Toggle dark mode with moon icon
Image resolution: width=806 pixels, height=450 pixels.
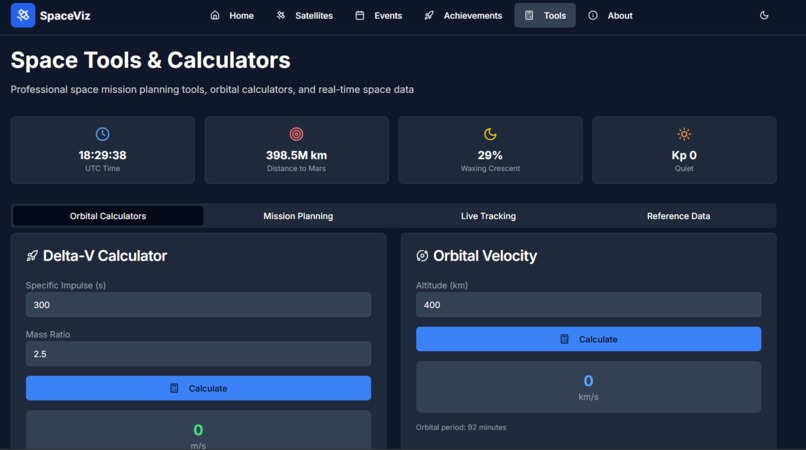[x=764, y=15]
